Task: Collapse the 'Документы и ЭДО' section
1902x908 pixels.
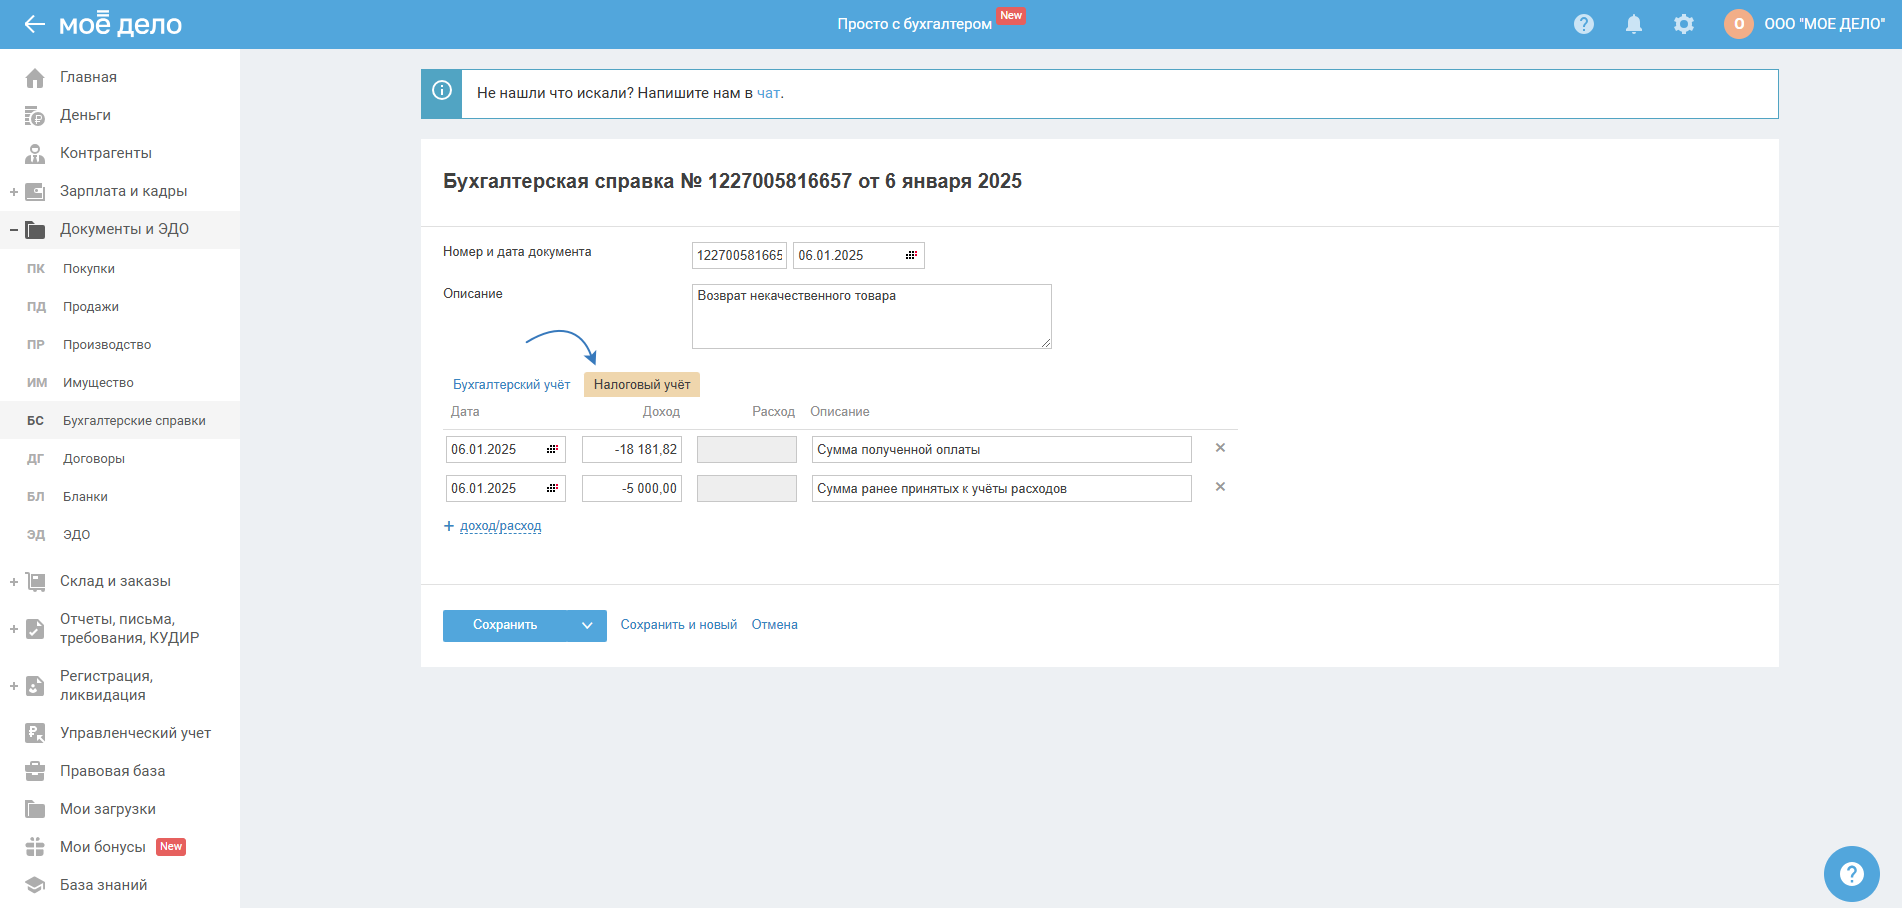Action: (14, 230)
